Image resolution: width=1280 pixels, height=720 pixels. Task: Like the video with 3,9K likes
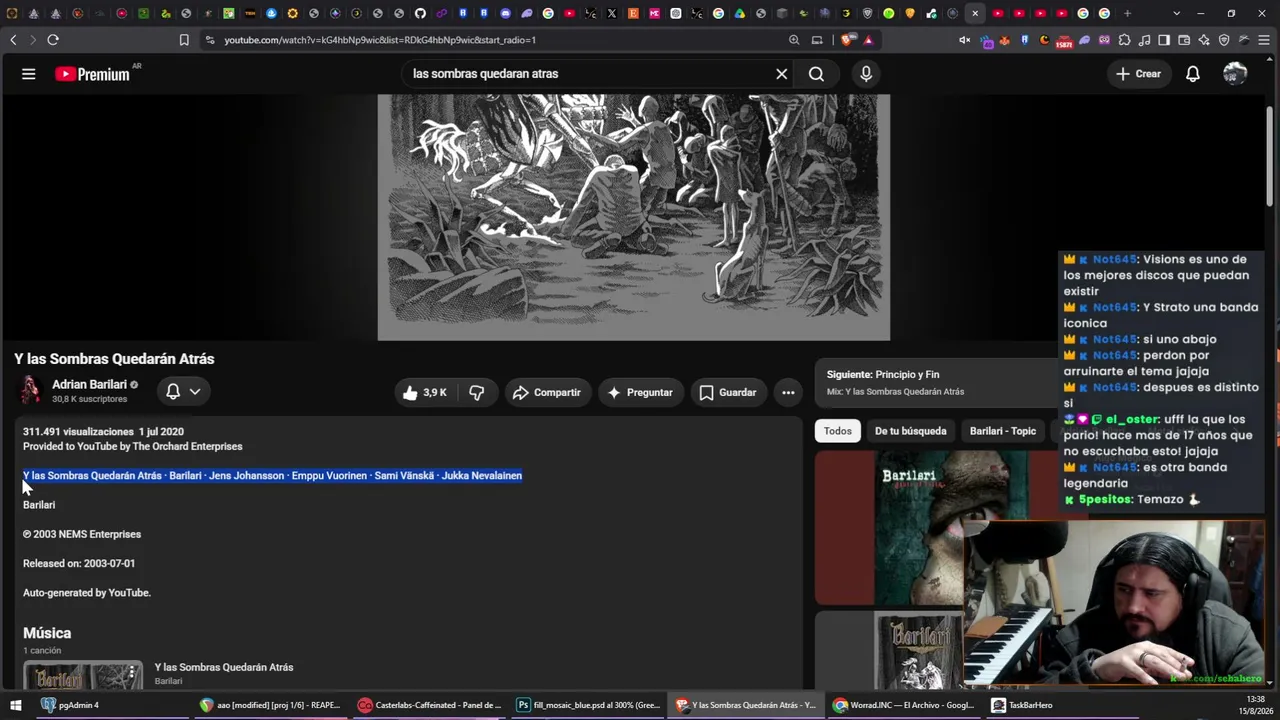point(425,393)
